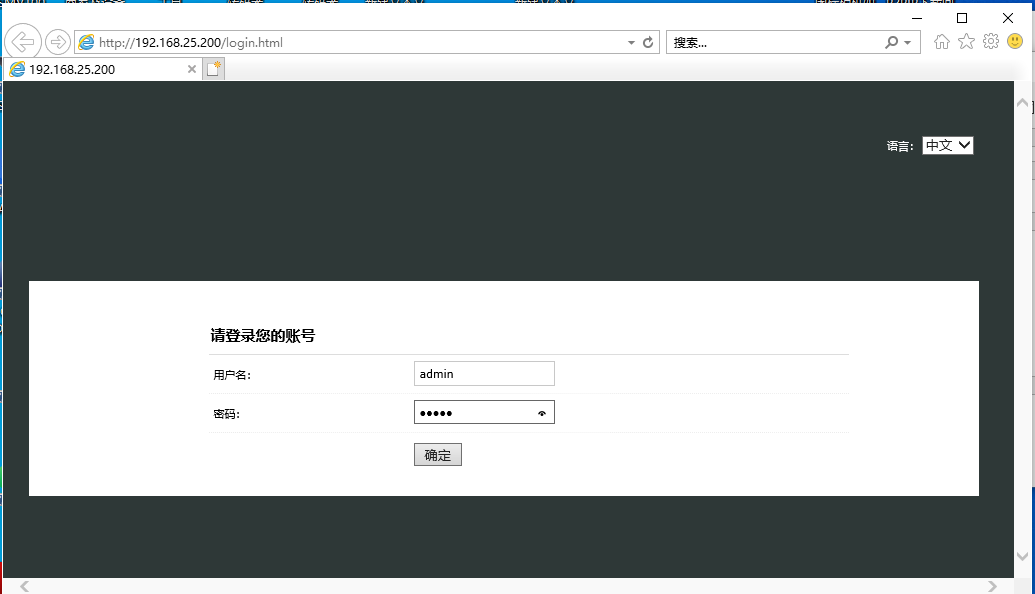This screenshot has height=594, width=1035.
Task: Open the Home page icon
Action: pyautogui.click(x=940, y=41)
